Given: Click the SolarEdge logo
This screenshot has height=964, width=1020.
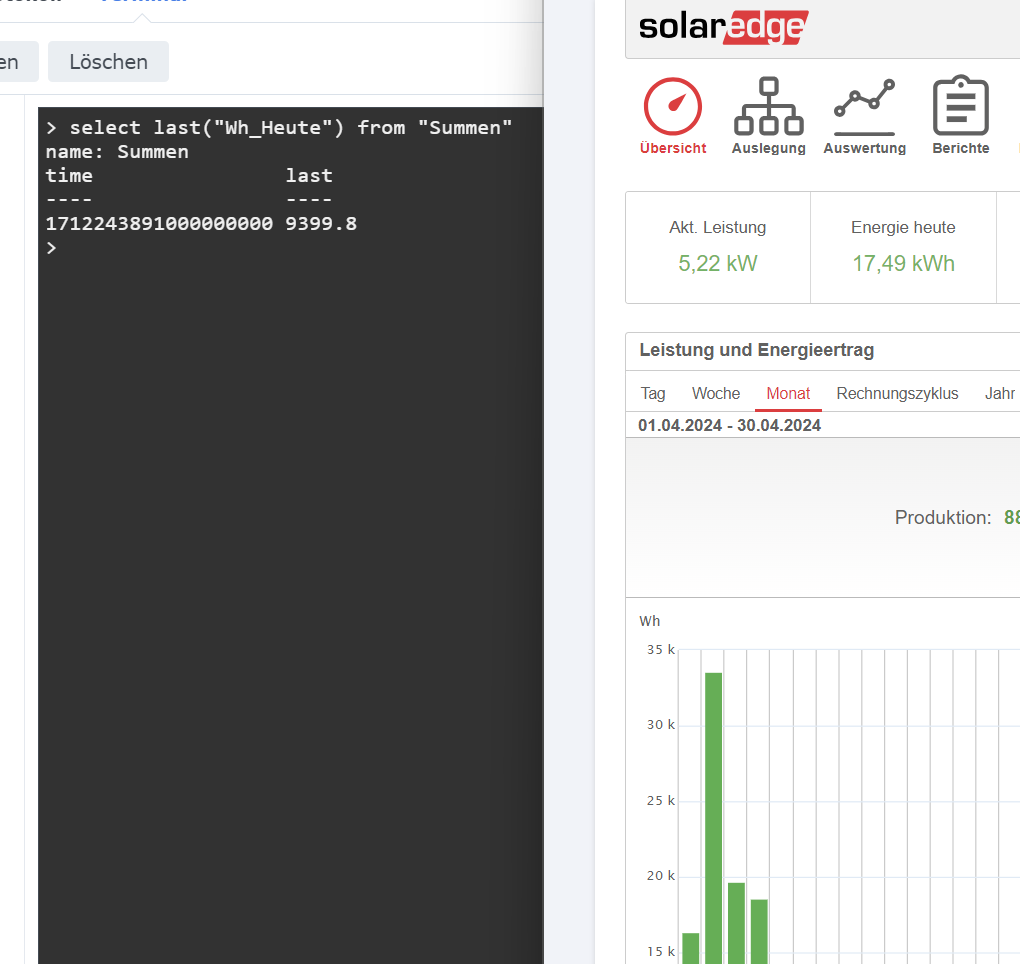Looking at the screenshot, I should pyautogui.click(x=723, y=27).
